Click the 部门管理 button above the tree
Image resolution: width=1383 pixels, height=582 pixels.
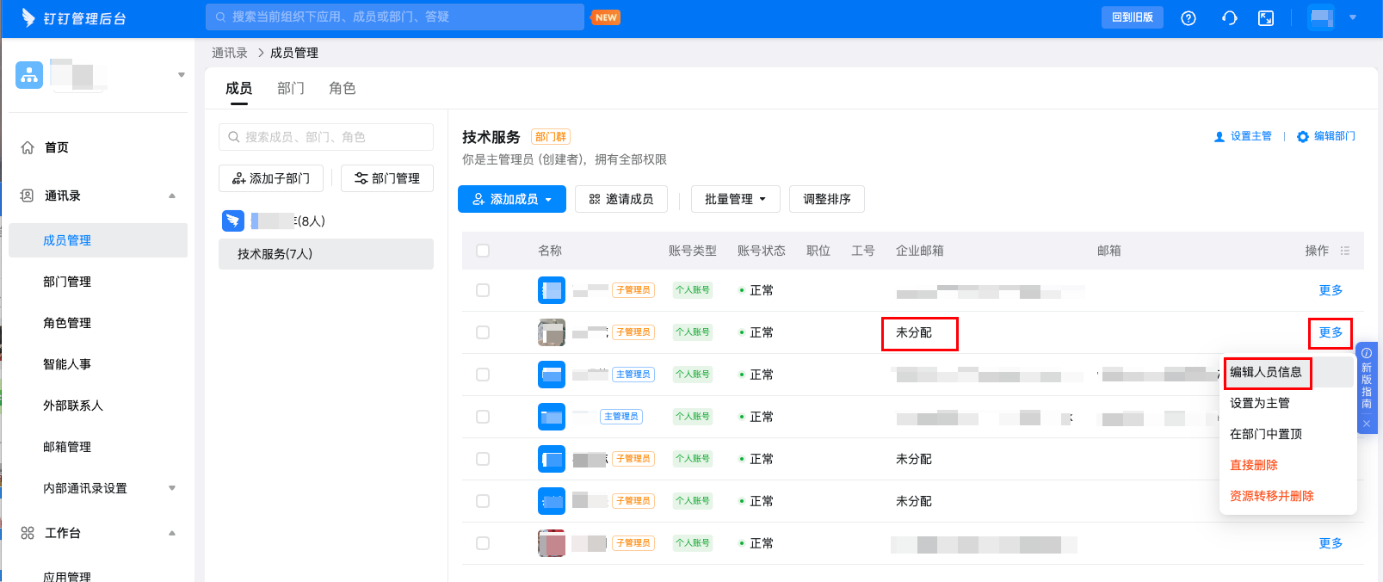tap(387, 178)
